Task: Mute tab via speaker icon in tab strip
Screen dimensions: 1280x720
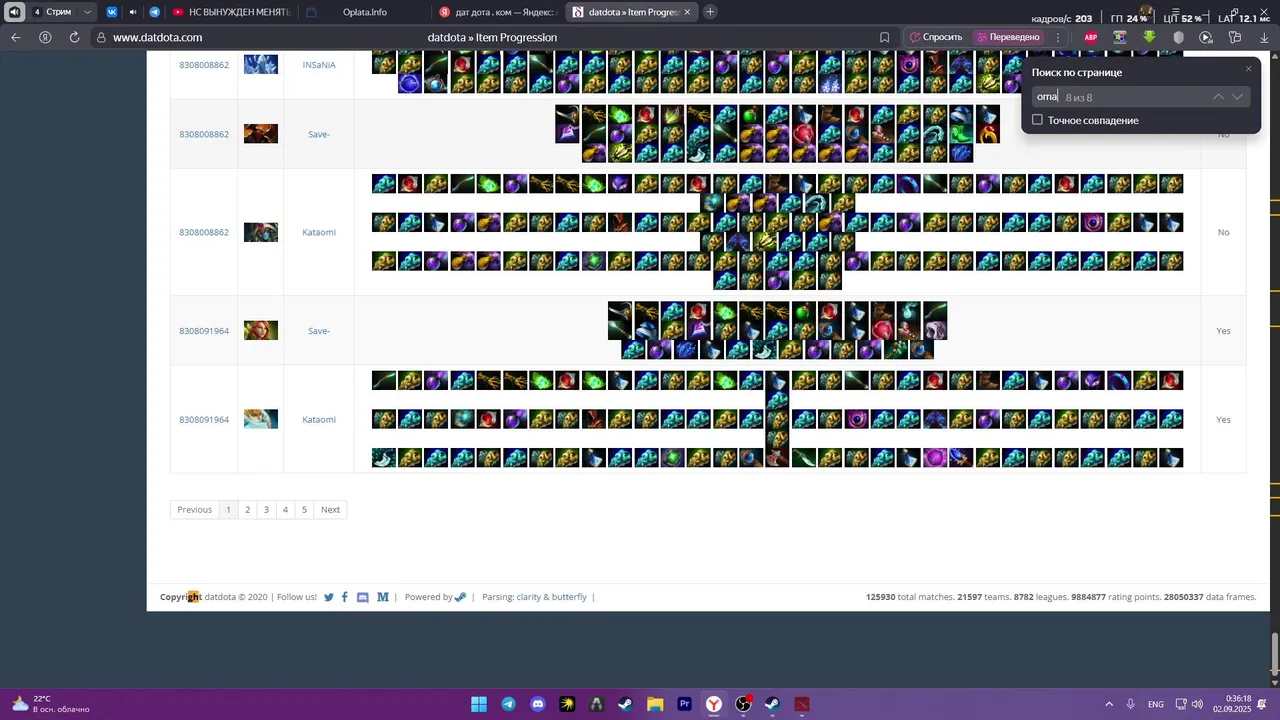Action: [x=133, y=12]
